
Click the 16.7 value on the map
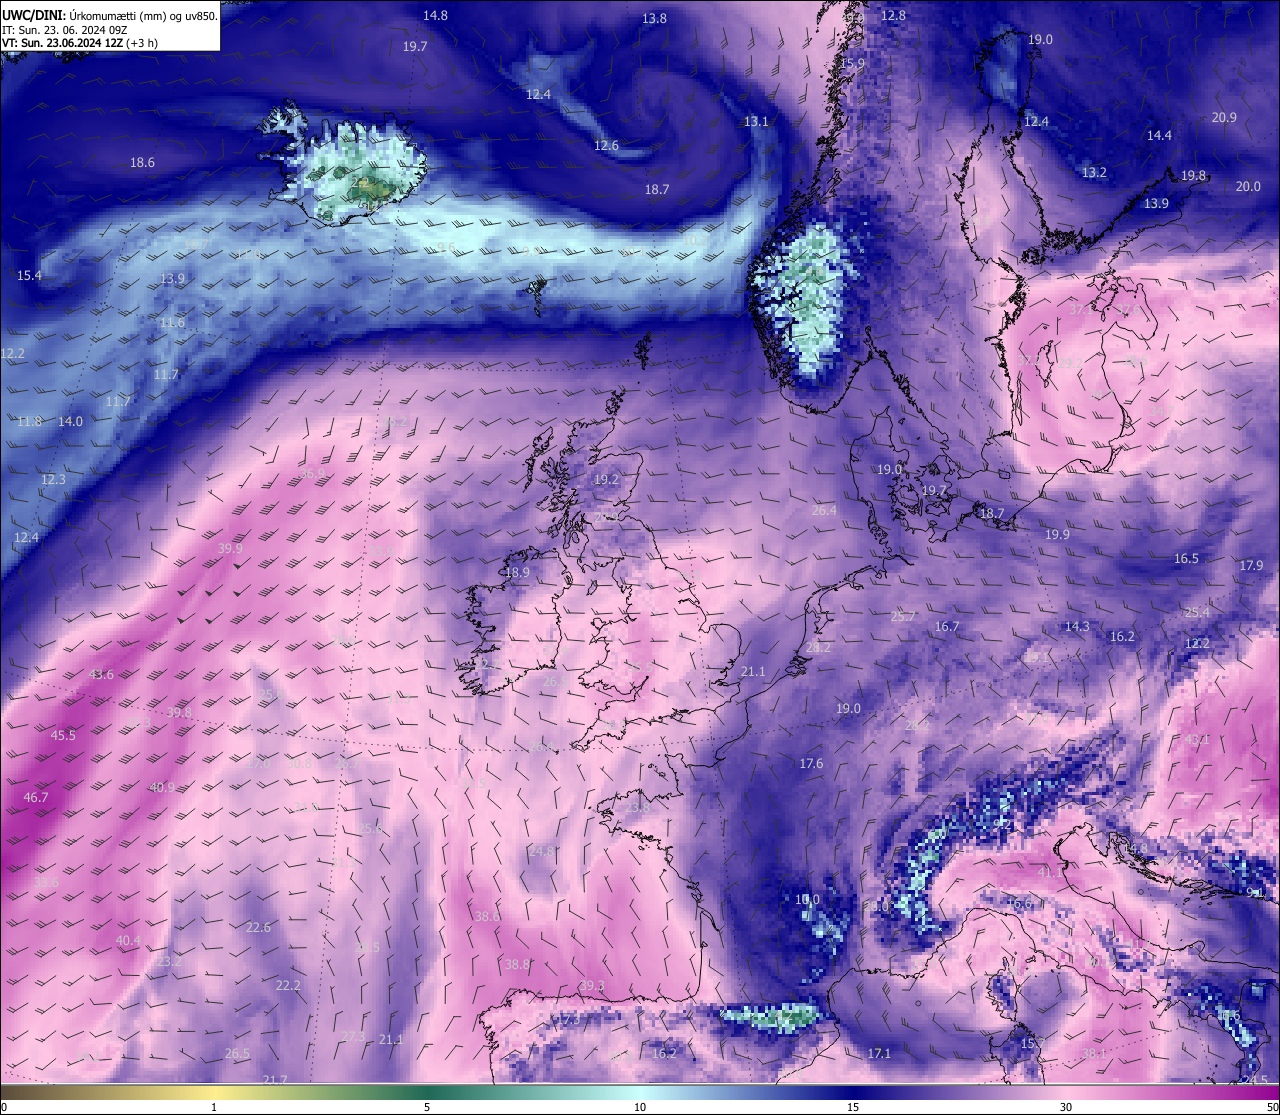tap(947, 626)
